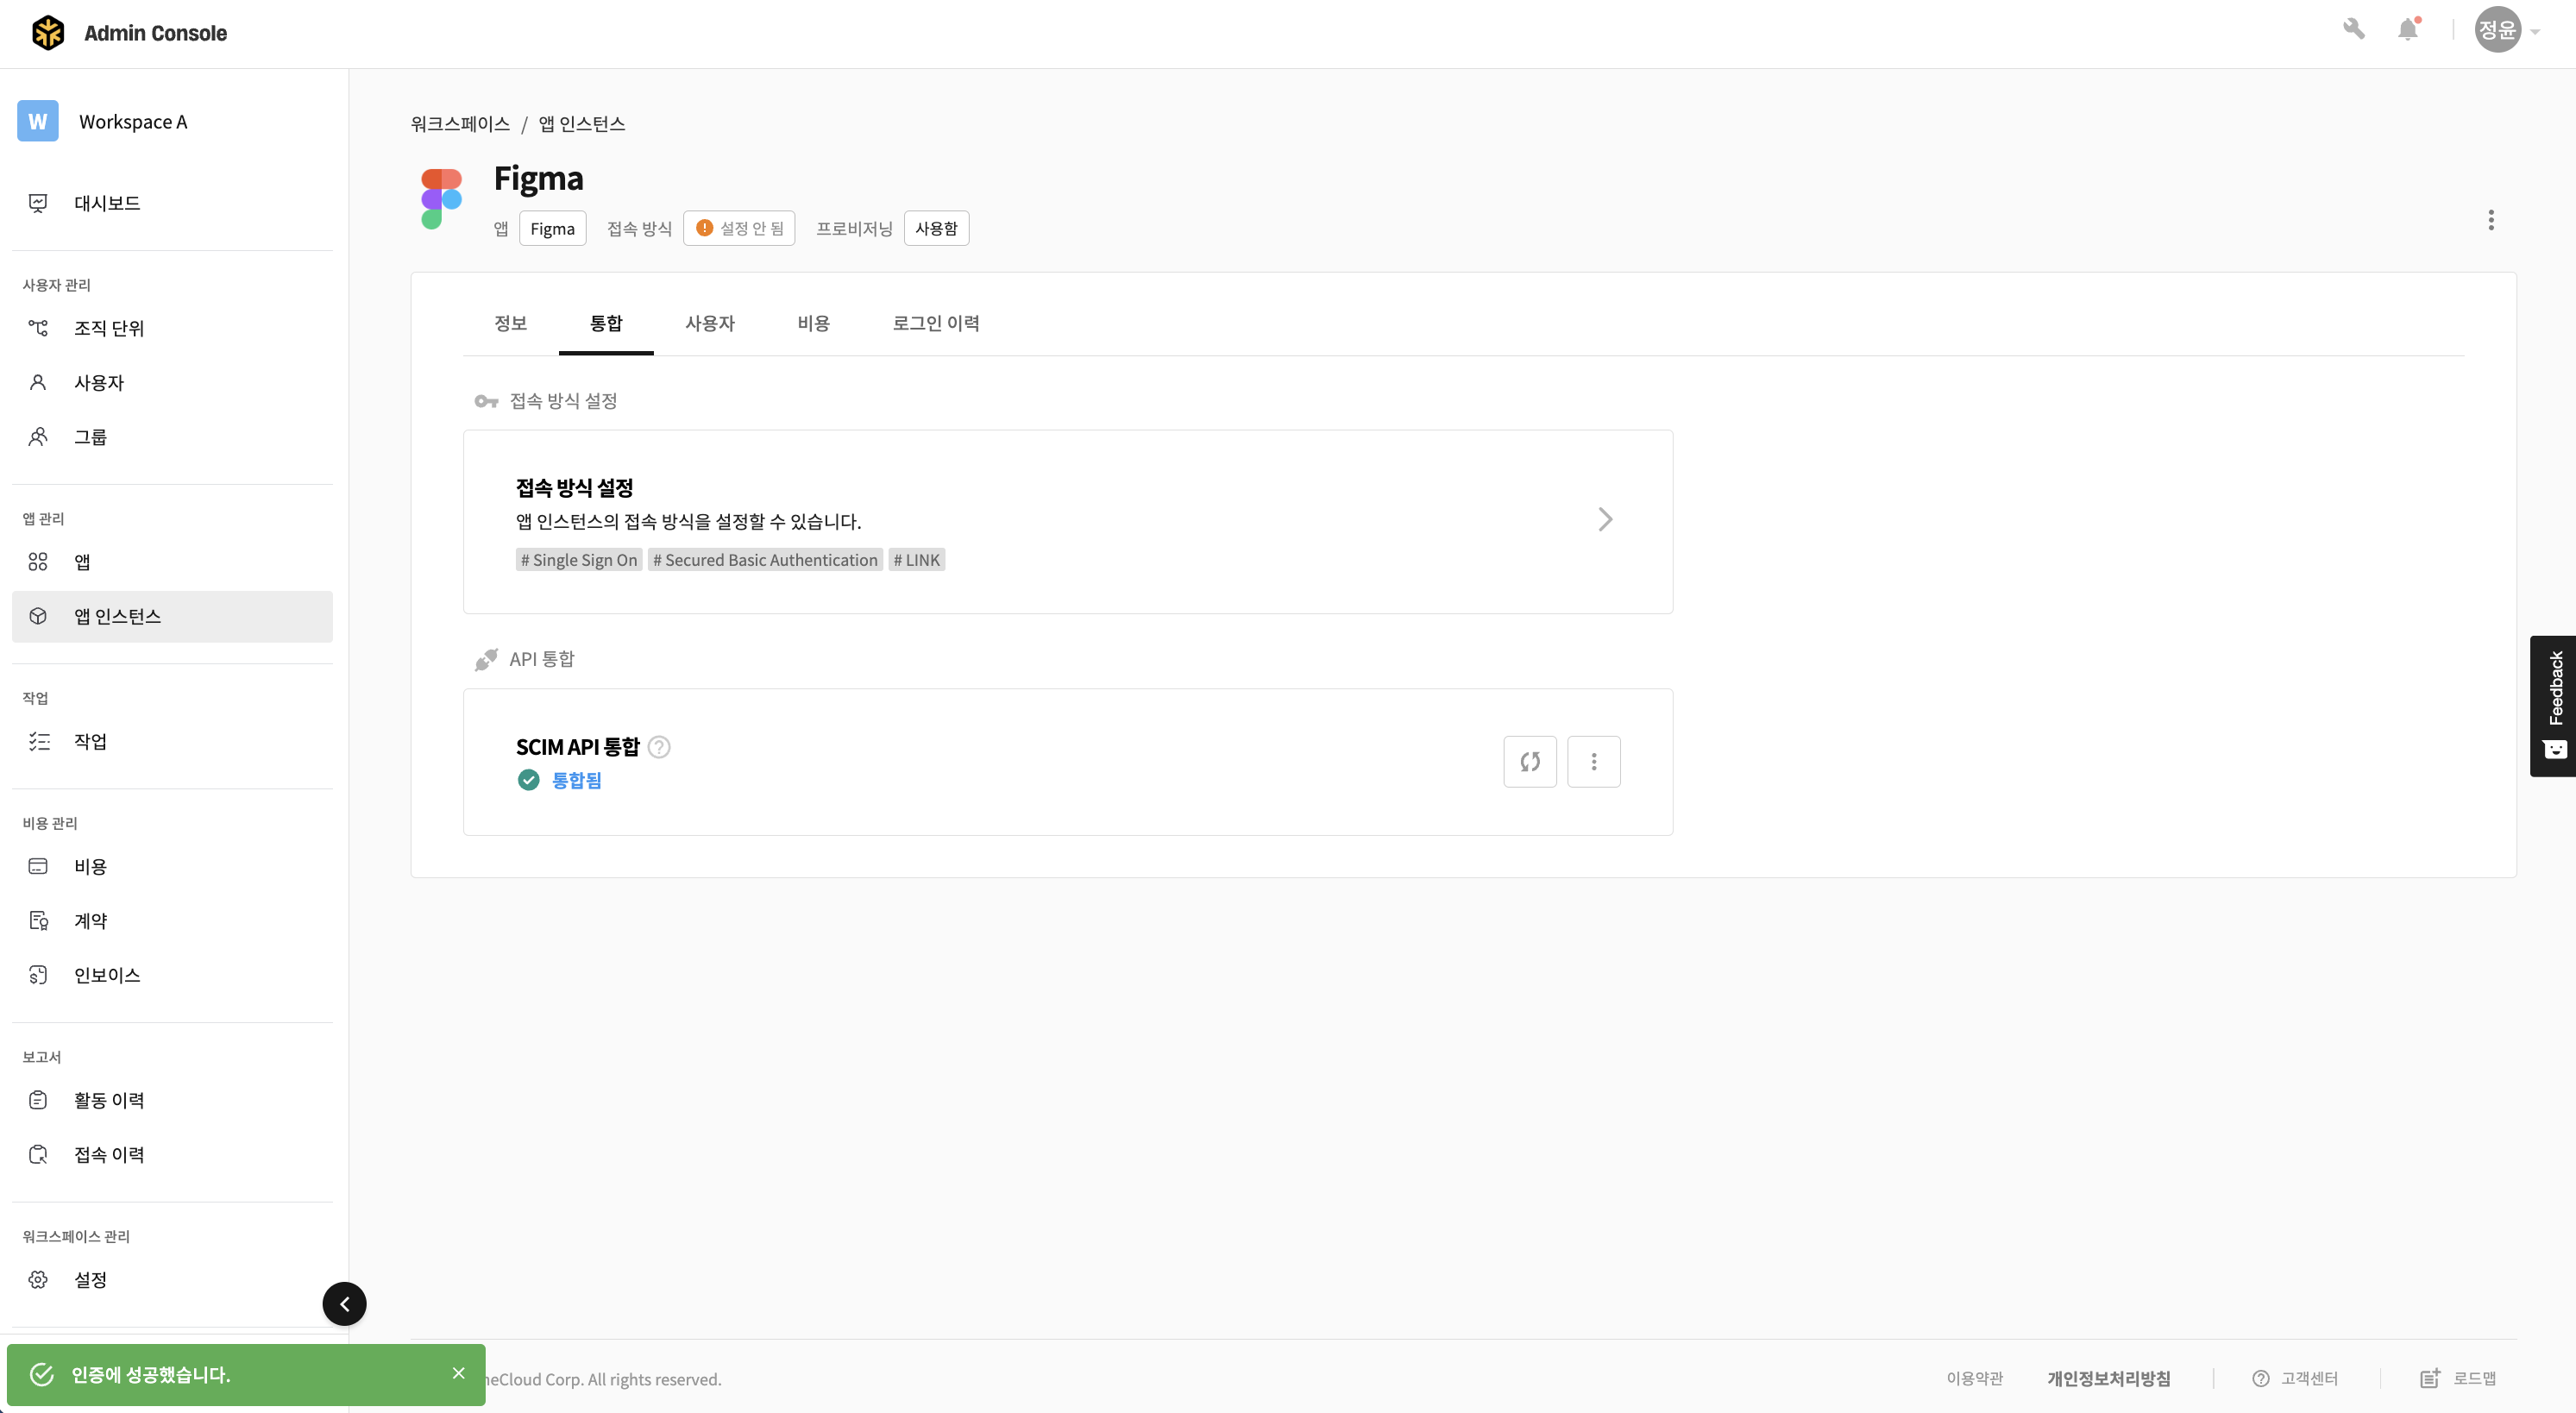Click the 비용 card icon
2576x1413 pixels.
pyautogui.click(x=38, y=866)
